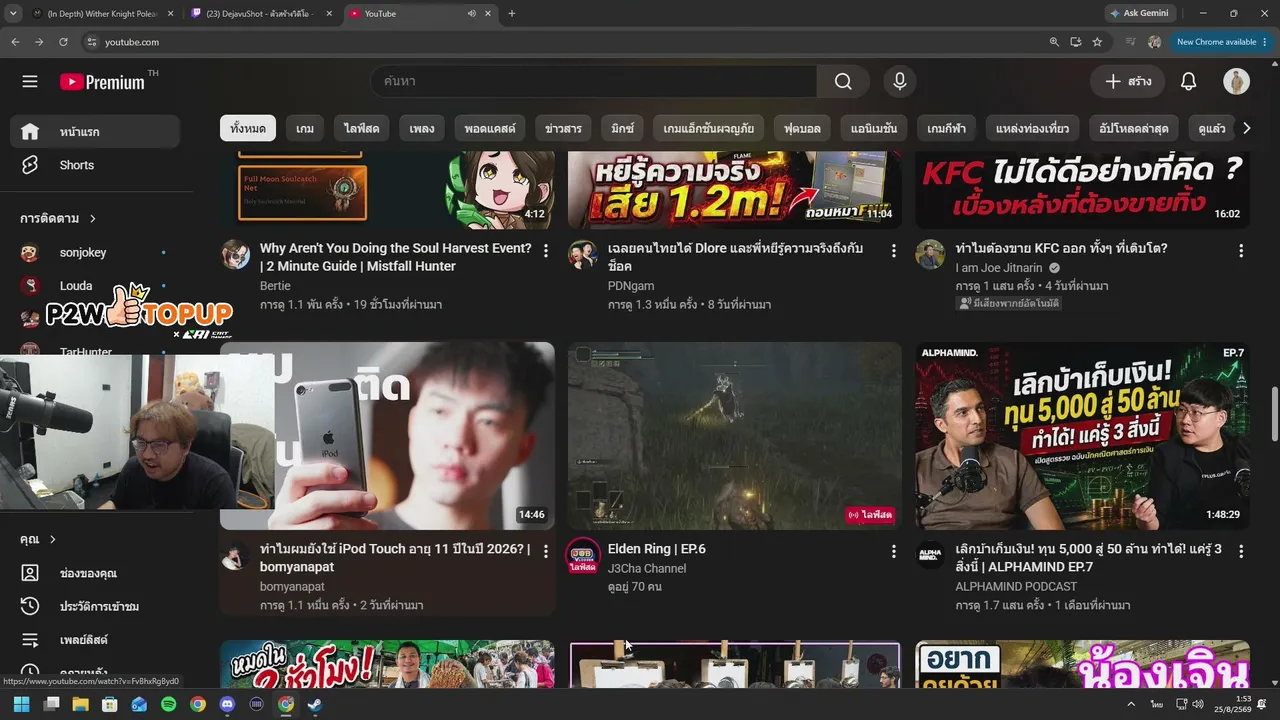Select the 'เกม' filter chip
Screen dimensions: 1280x720
tap(305, 129)
